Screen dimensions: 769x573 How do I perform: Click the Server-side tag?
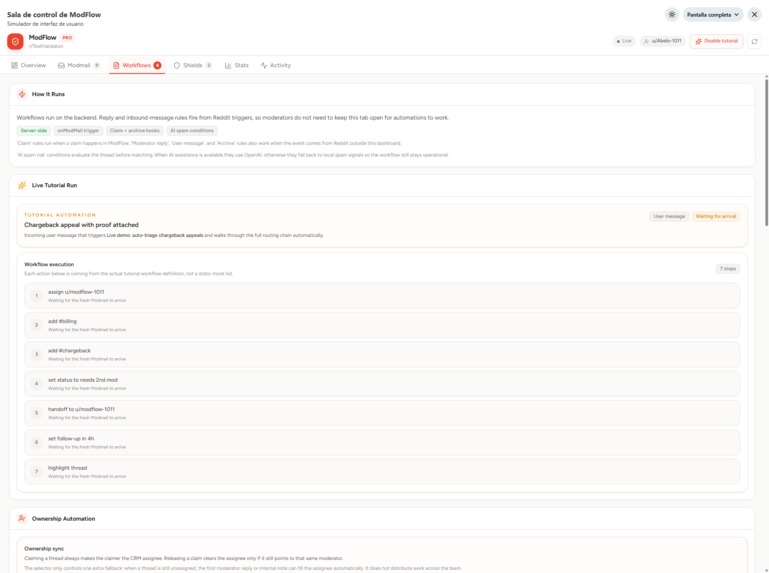pos(34,130)
